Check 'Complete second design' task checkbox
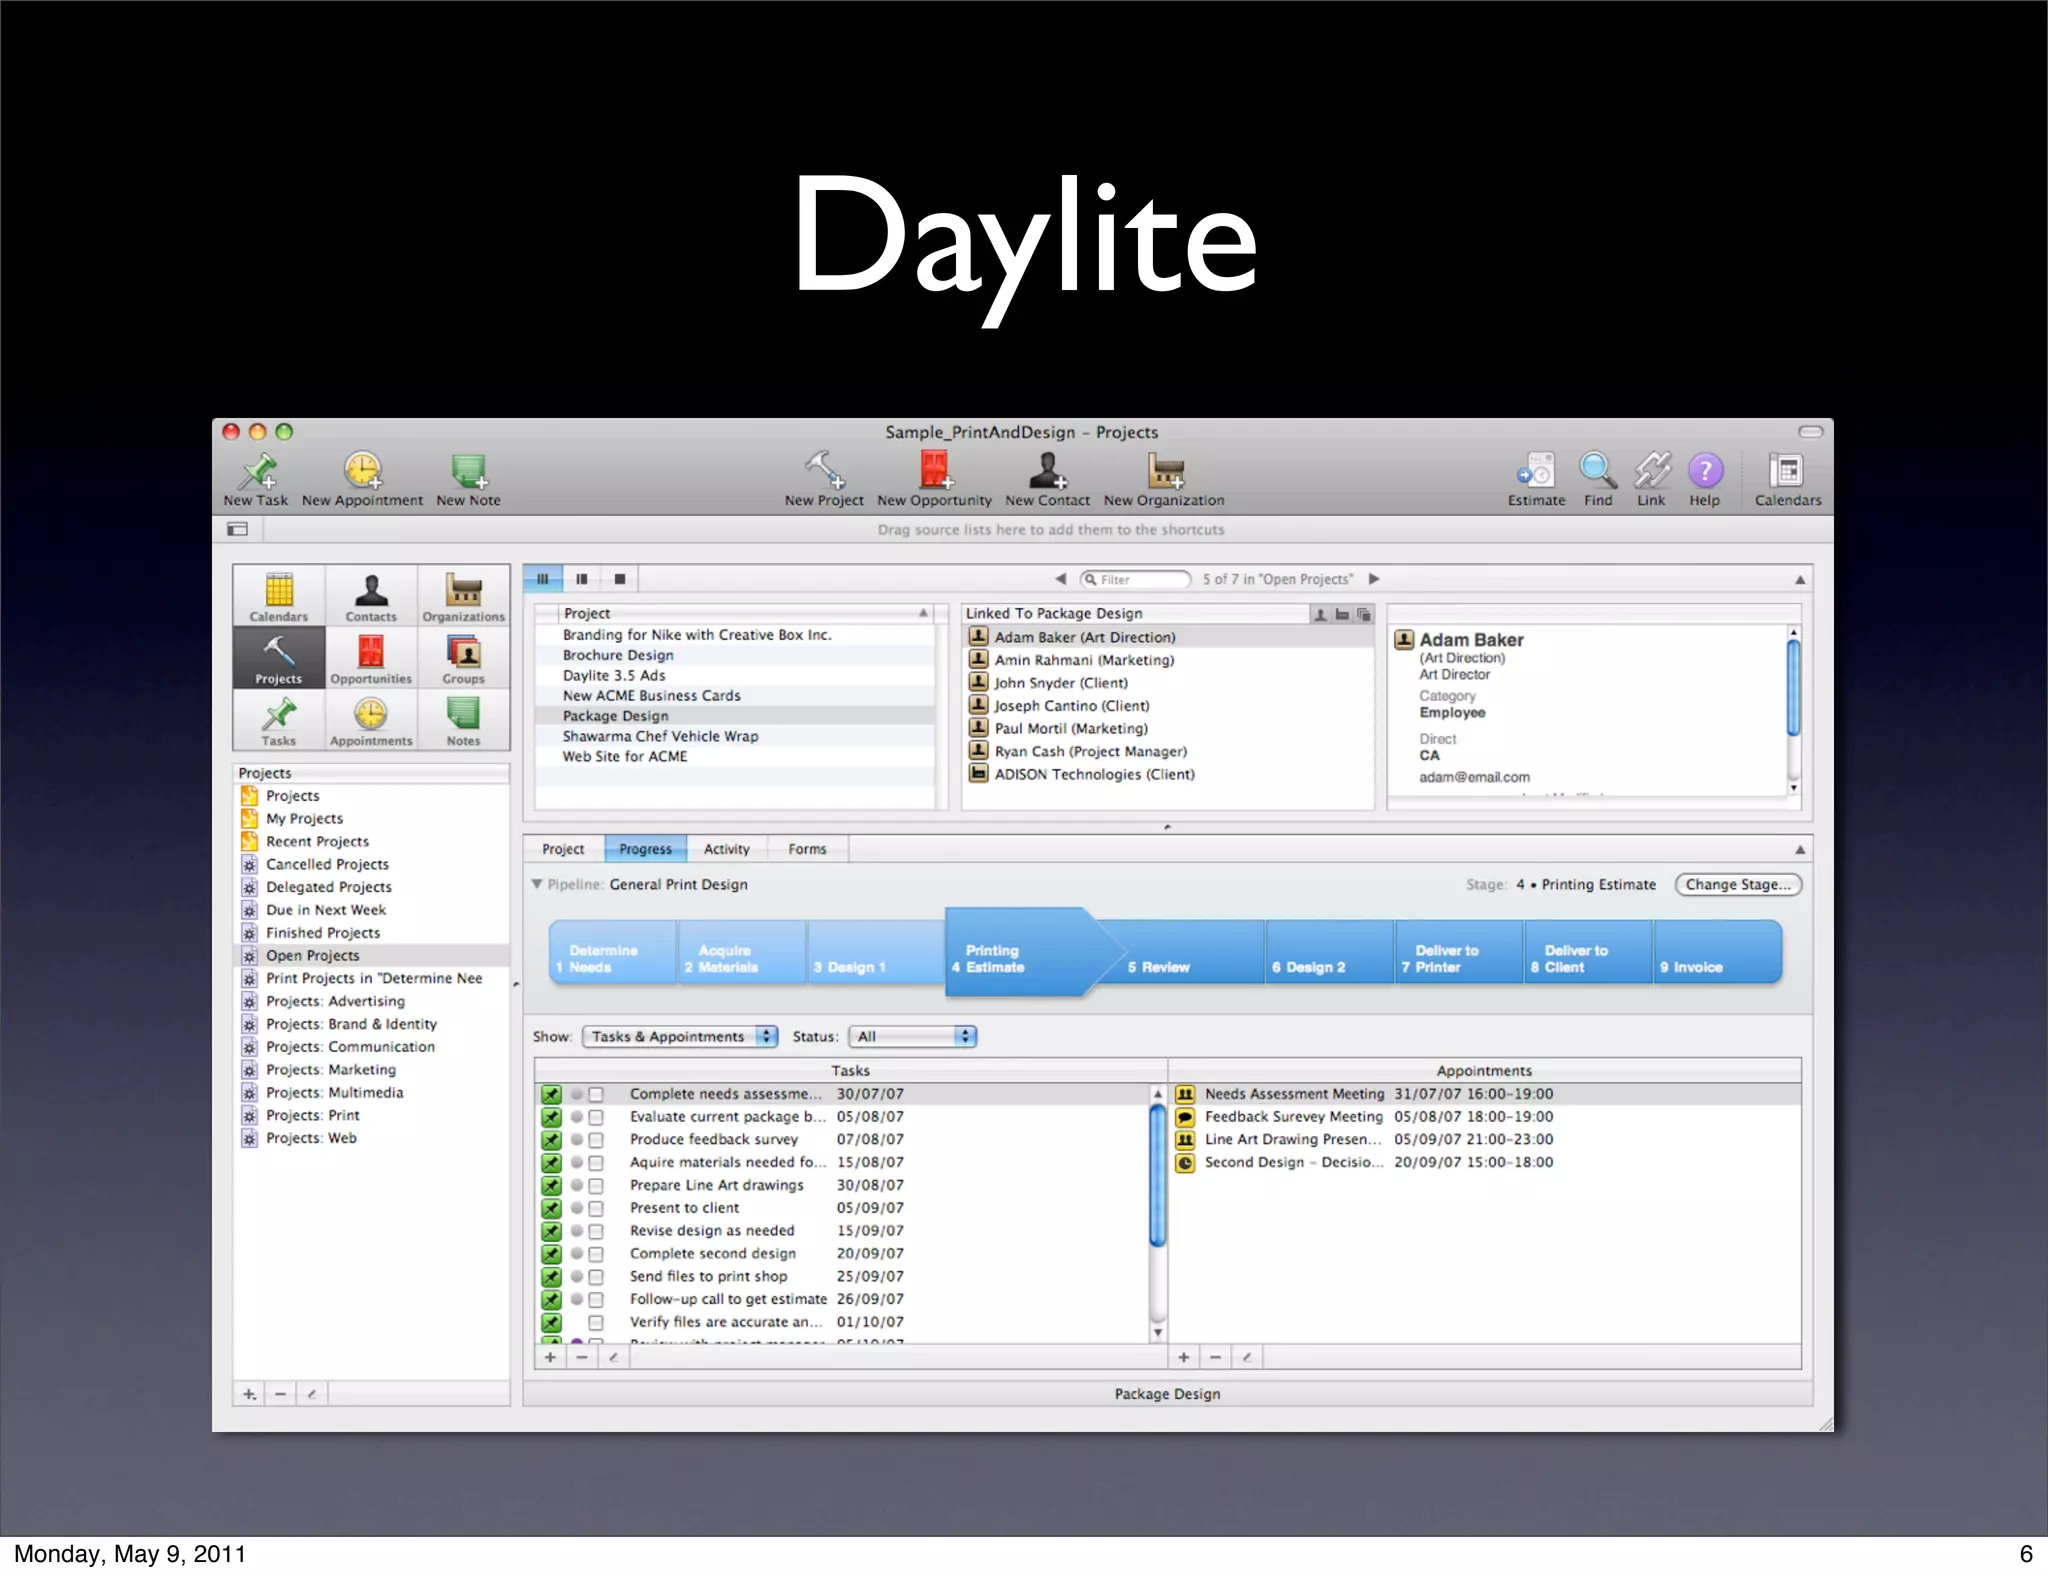 (x=596, y=1254)
